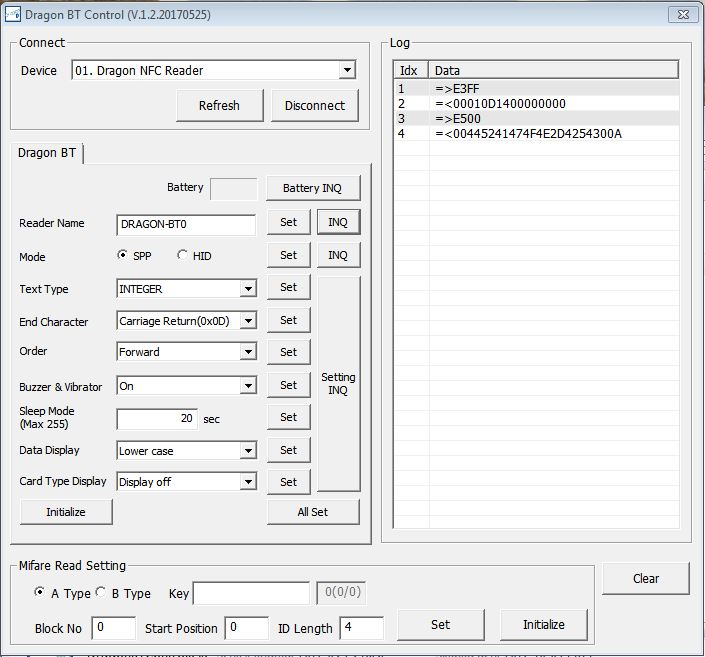Expand the Order dropdown
This screenshot has width=705, height=657.
[248, 352]
